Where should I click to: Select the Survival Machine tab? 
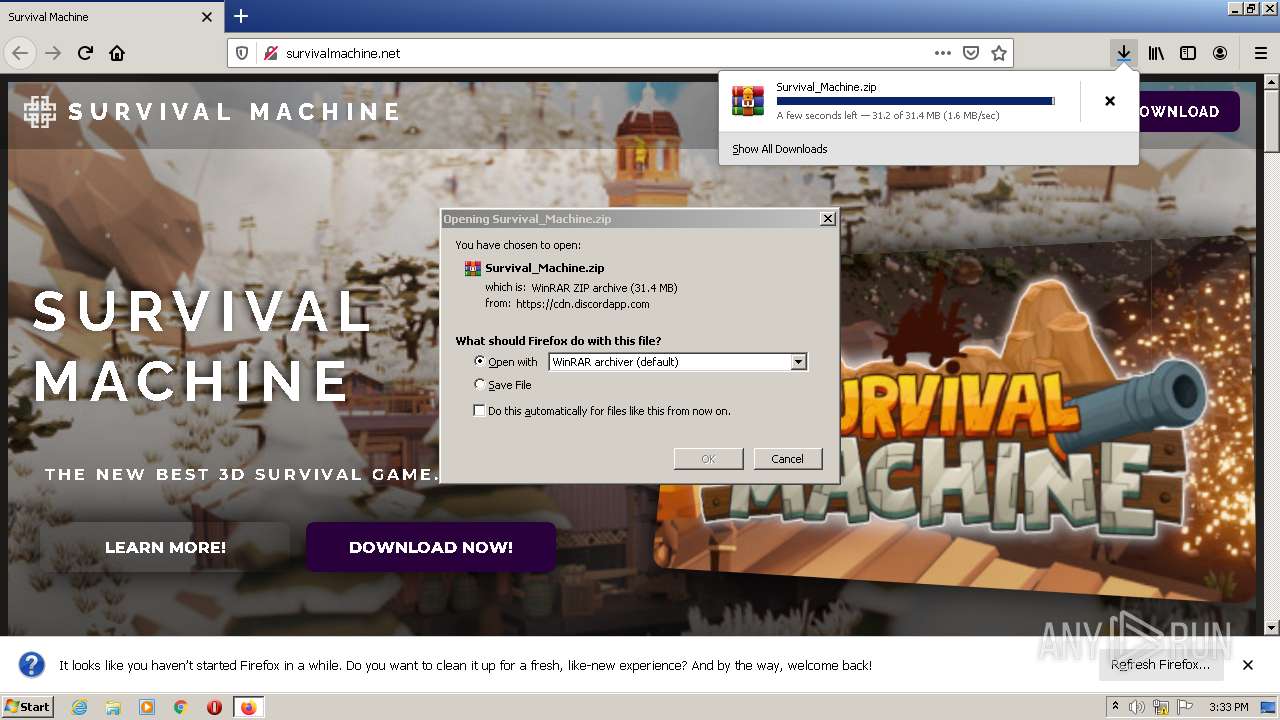[111, 17]
